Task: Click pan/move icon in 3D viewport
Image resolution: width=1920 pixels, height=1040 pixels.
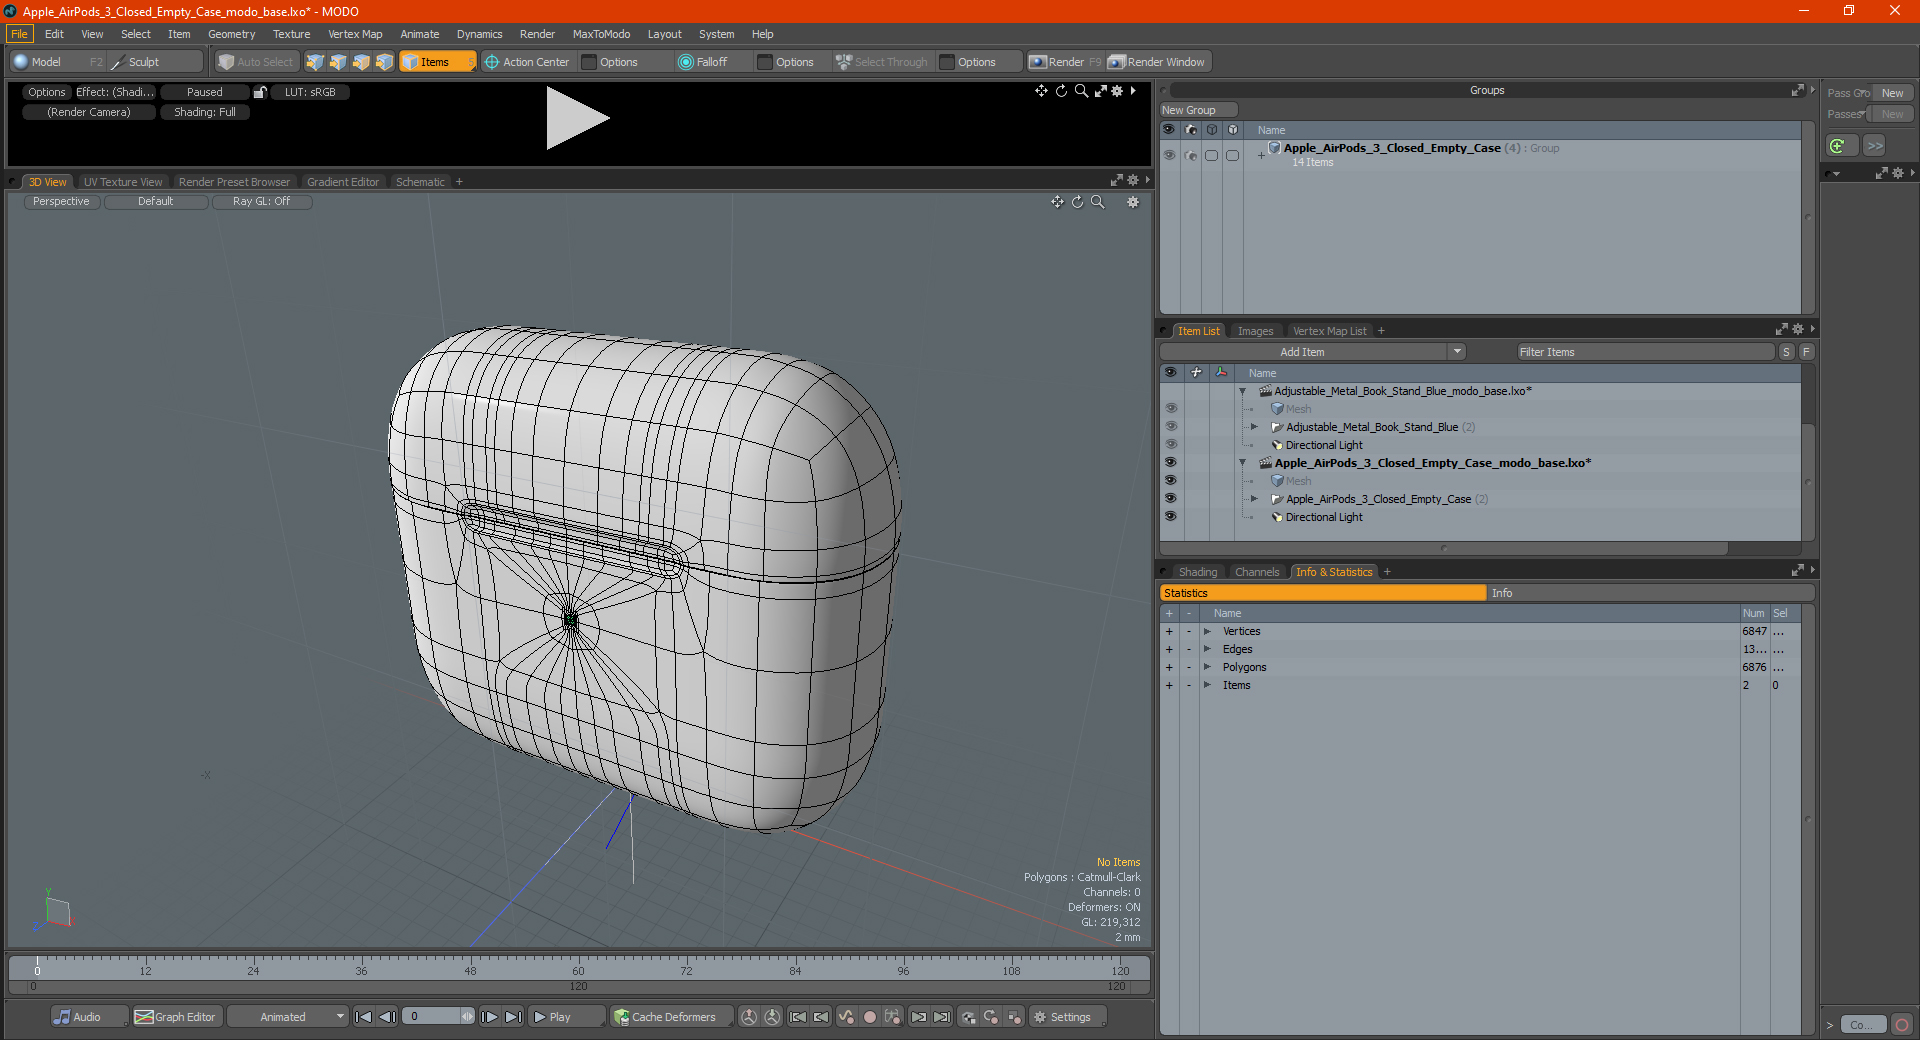Action: (x=1057, y=202)
